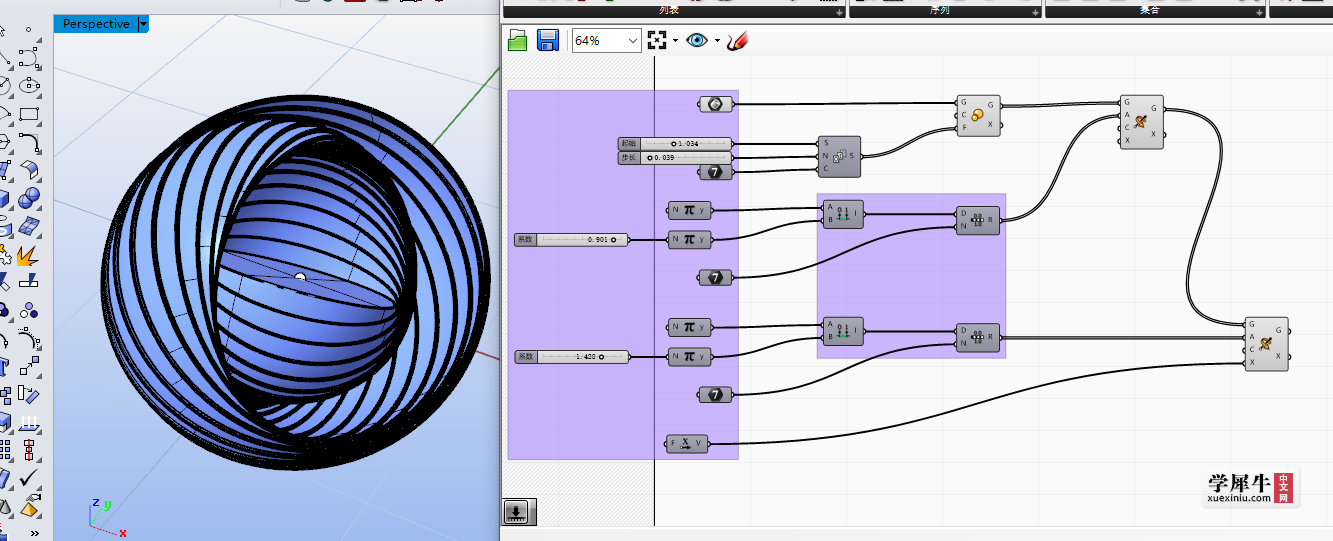Image resolution: width=1333 pixels, height=541 pixels.
Task: Open the 64% zoom level combo box
Action: [606, 40]
